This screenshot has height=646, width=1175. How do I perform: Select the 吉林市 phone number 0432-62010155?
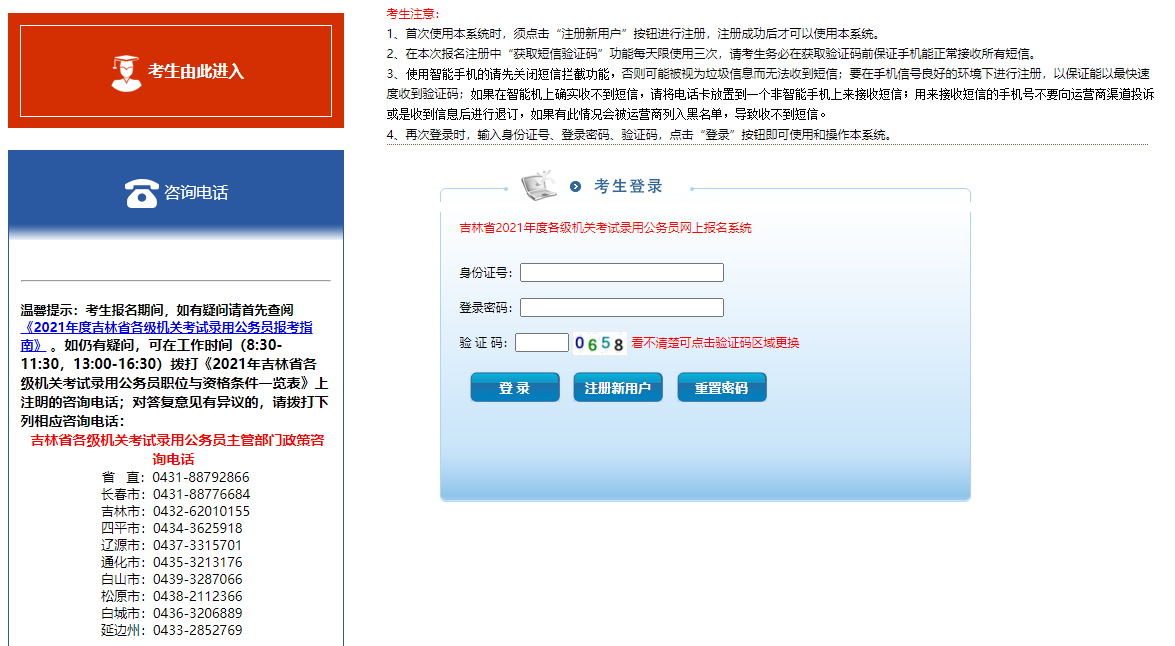tap(202, 512)
